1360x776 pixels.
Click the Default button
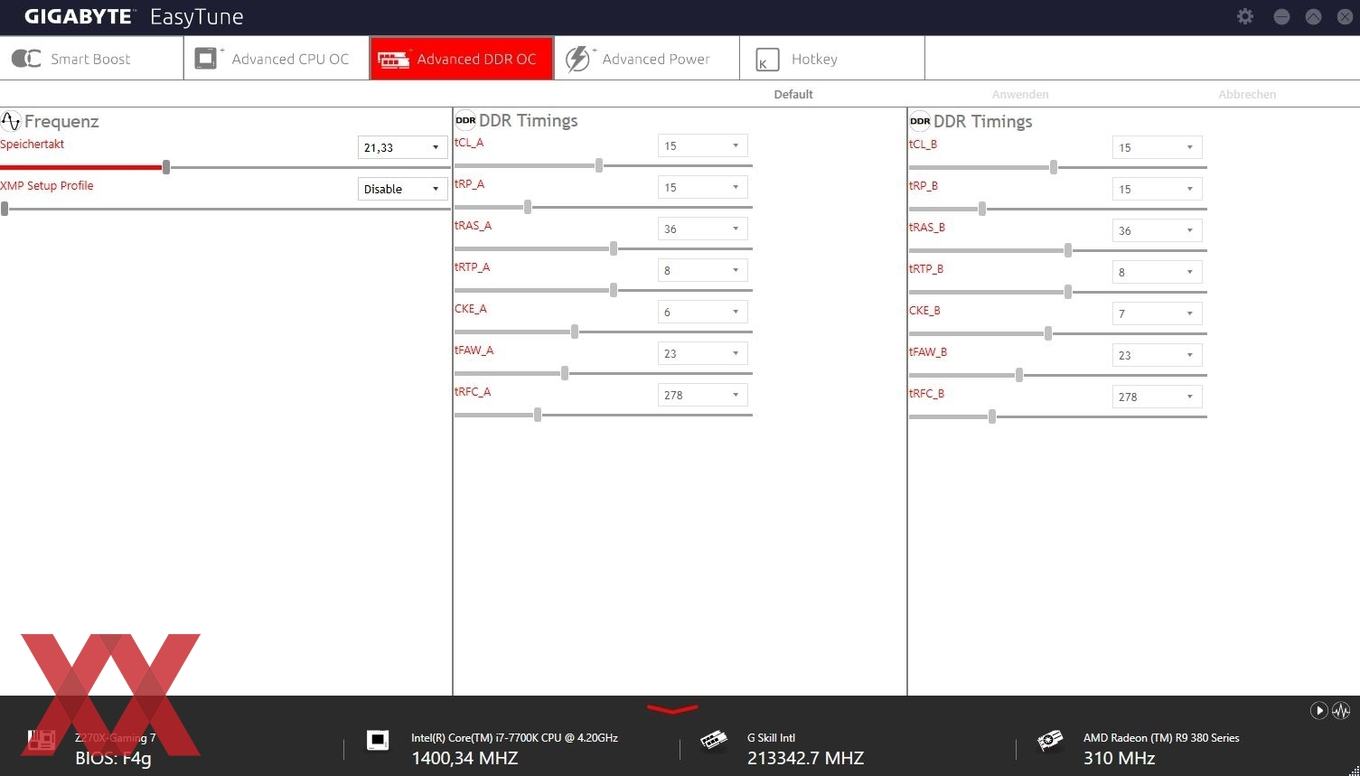click(793, 94)
